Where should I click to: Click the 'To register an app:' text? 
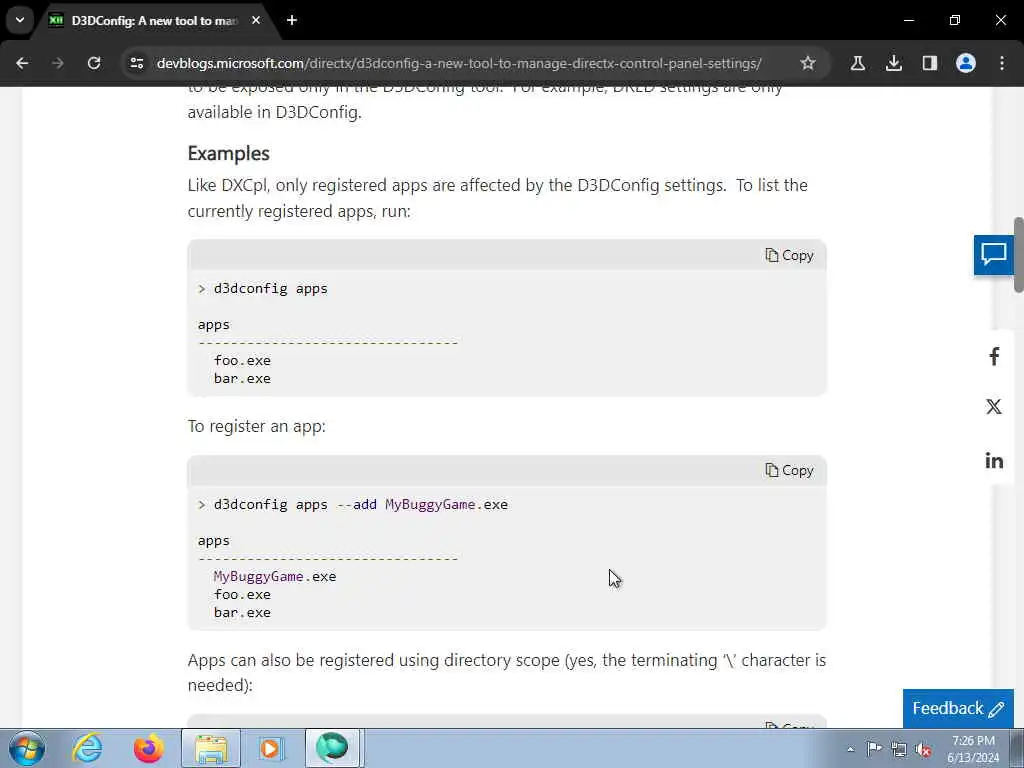pos(257,426)
